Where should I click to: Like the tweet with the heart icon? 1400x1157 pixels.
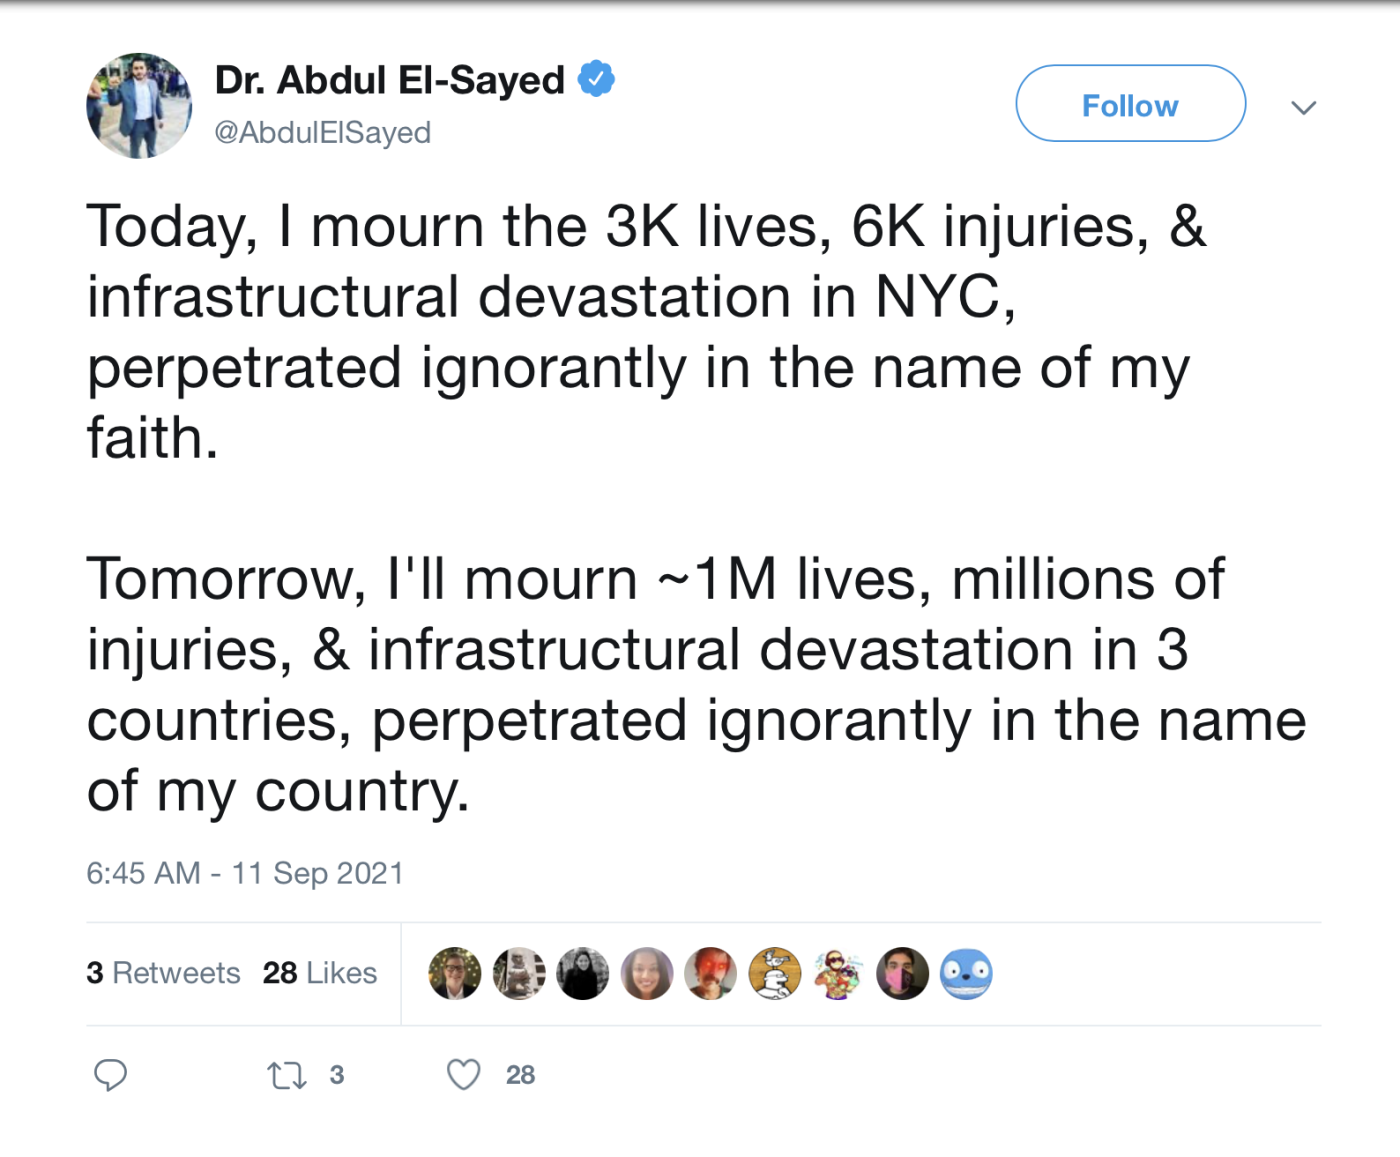[463, 1075]
